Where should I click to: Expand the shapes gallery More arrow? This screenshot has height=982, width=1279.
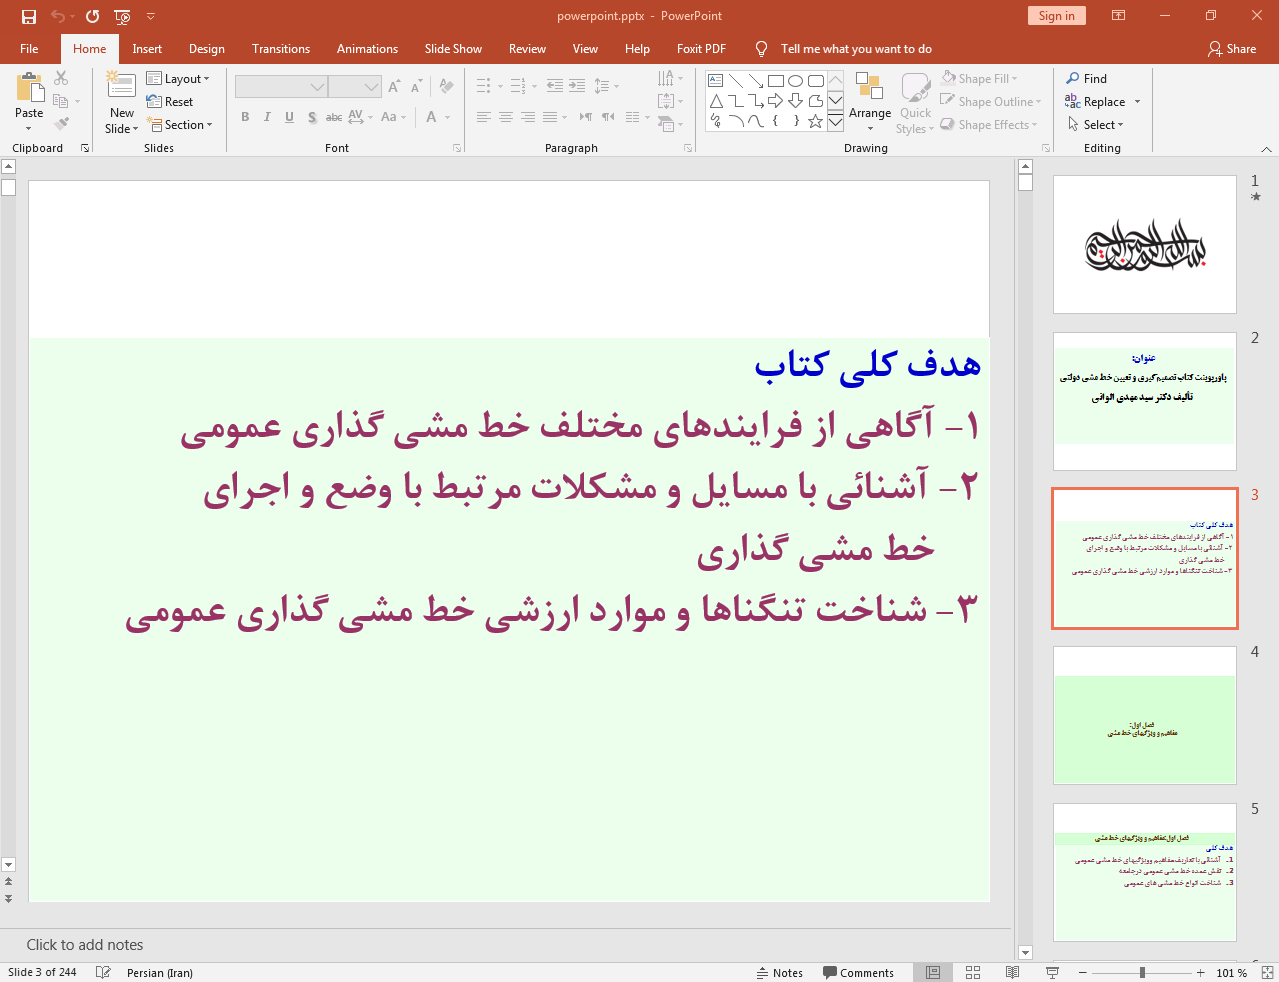pos(835,122)
